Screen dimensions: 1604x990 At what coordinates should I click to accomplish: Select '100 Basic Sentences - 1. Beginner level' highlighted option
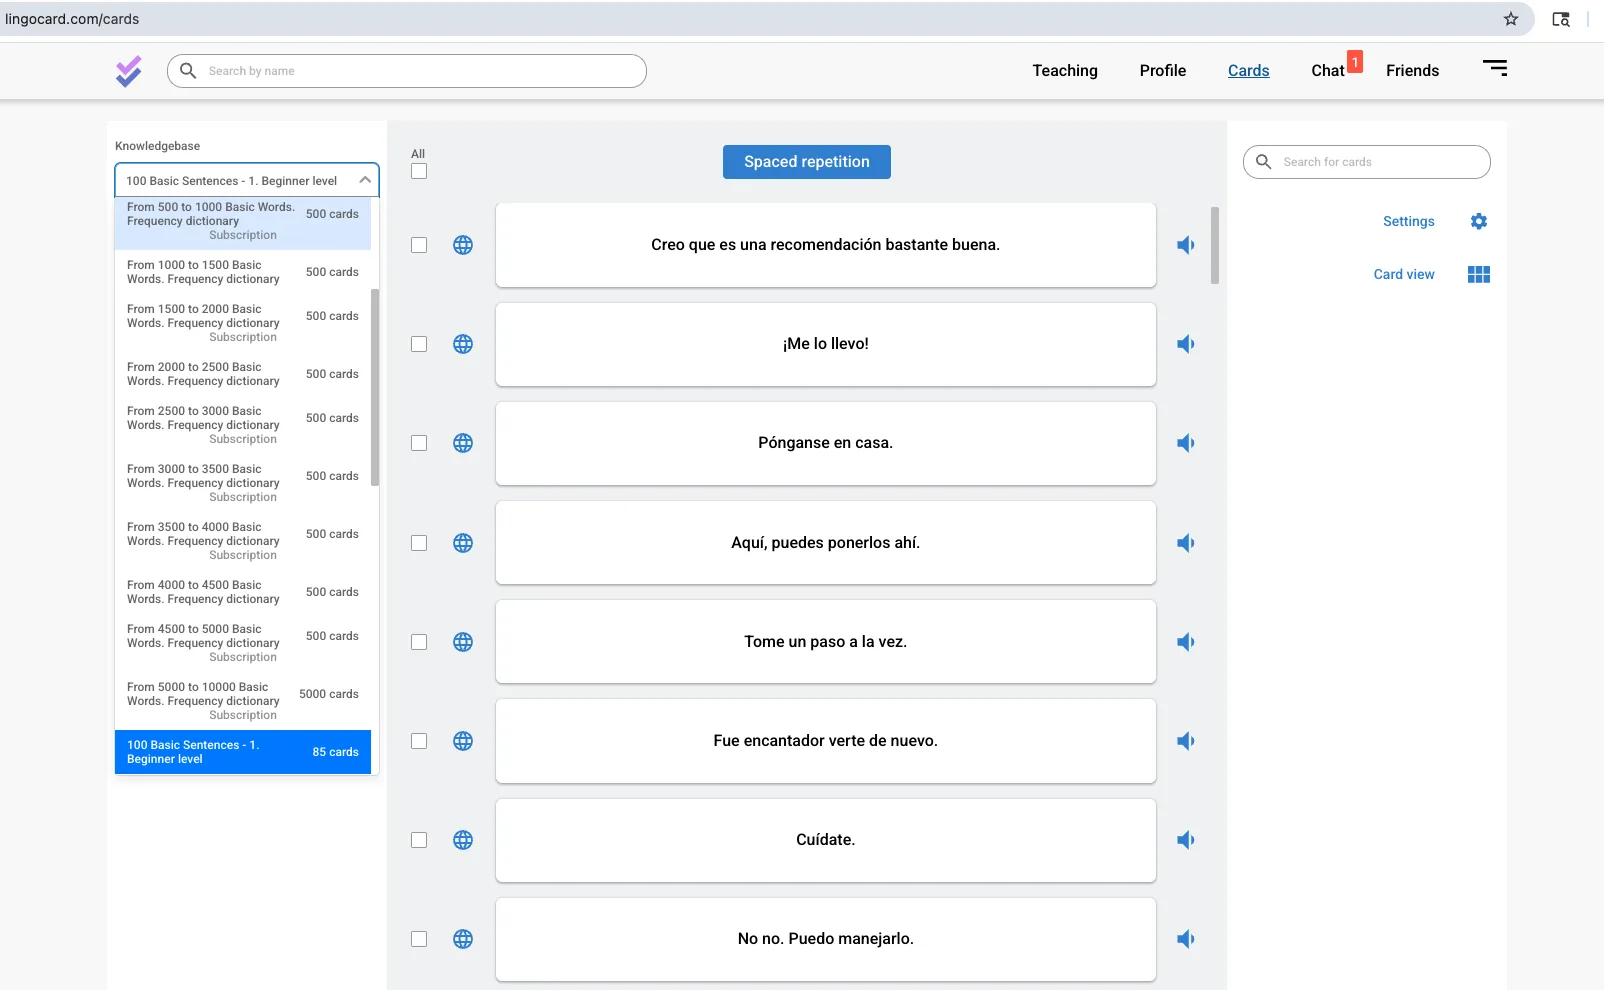point(243,752)
